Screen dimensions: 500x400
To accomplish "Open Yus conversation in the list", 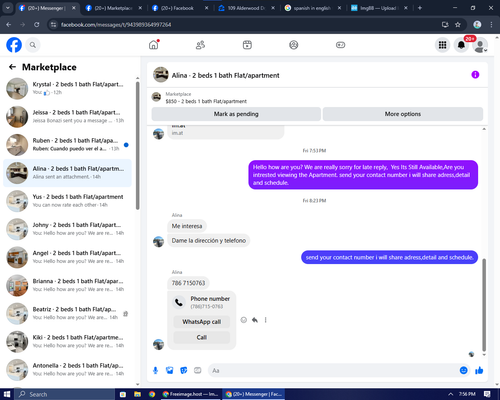I will pos(67,201).
